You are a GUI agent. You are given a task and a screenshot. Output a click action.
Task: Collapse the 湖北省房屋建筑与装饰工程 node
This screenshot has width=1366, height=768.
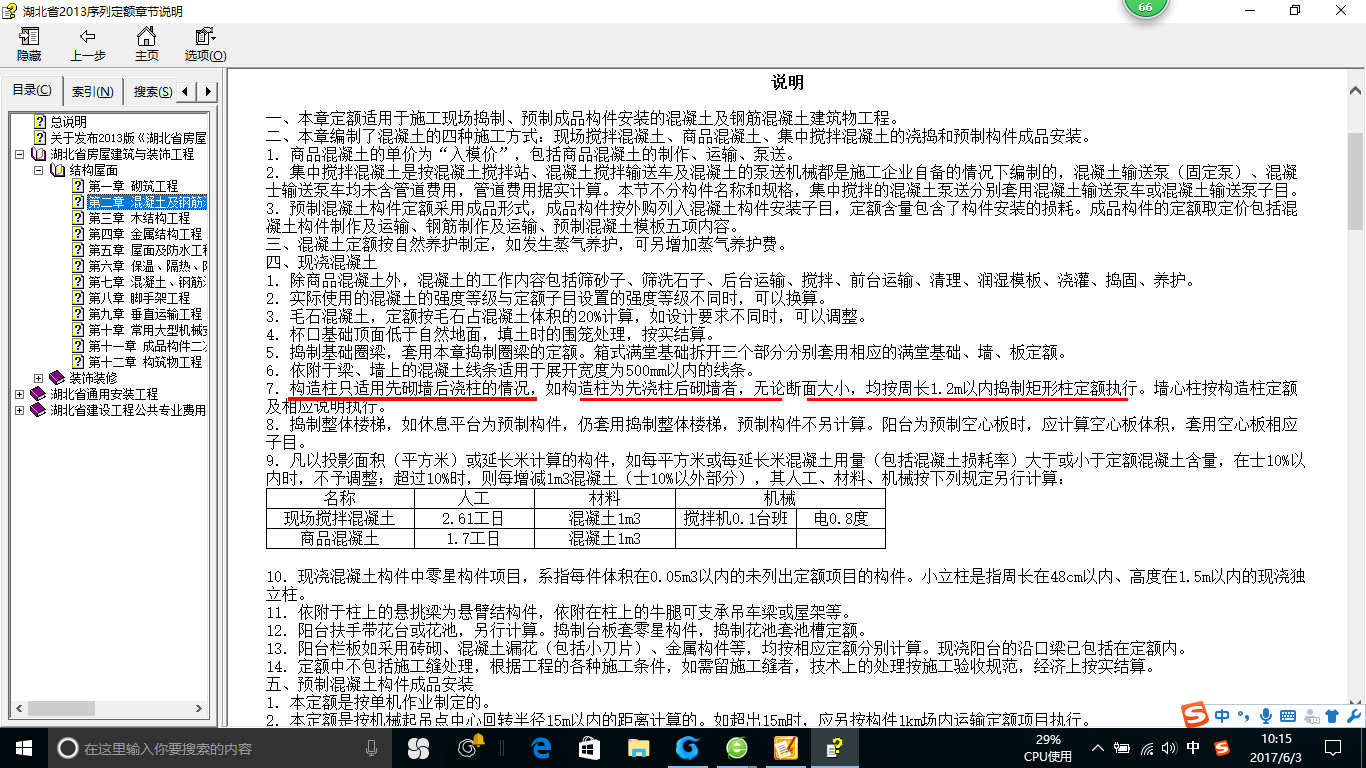pyautogui.click(x=20, y=154)
